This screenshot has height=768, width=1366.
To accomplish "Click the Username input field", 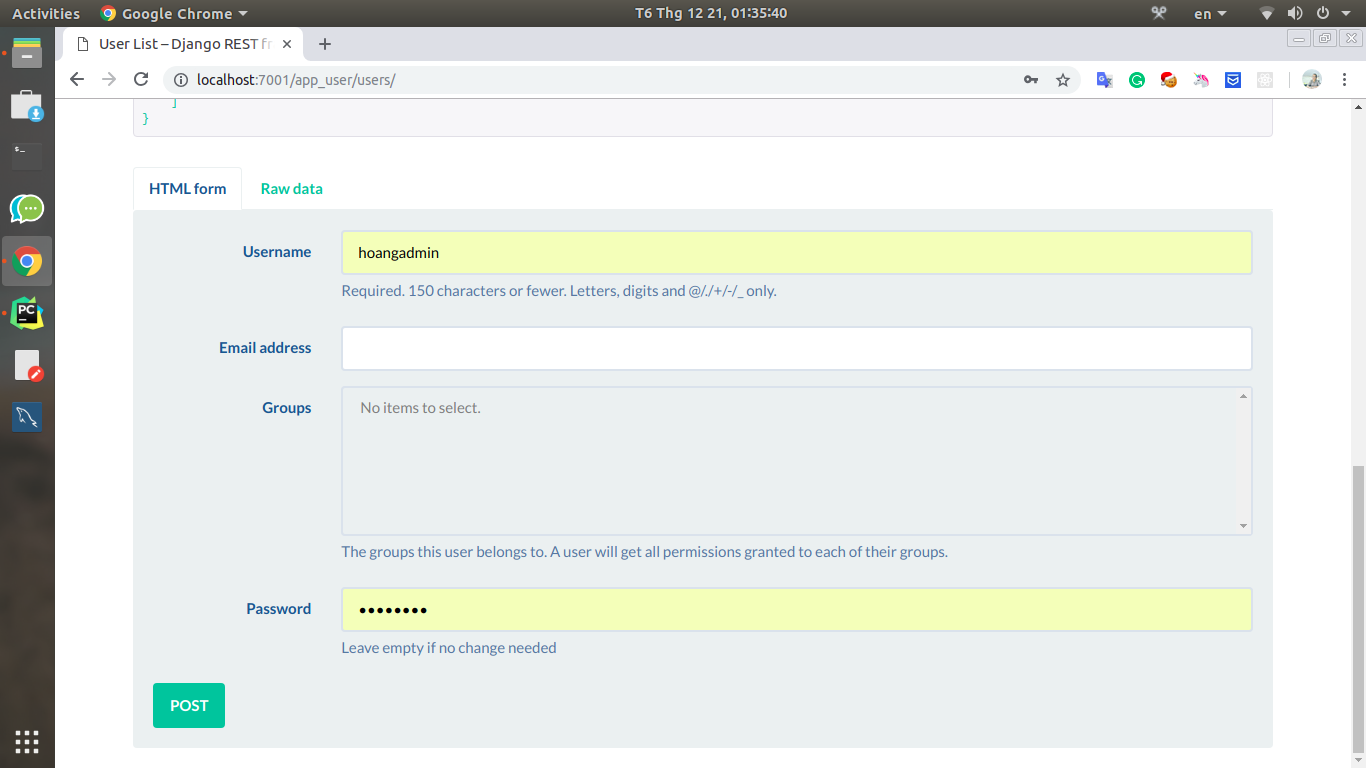I will click(x=797, y=252).
